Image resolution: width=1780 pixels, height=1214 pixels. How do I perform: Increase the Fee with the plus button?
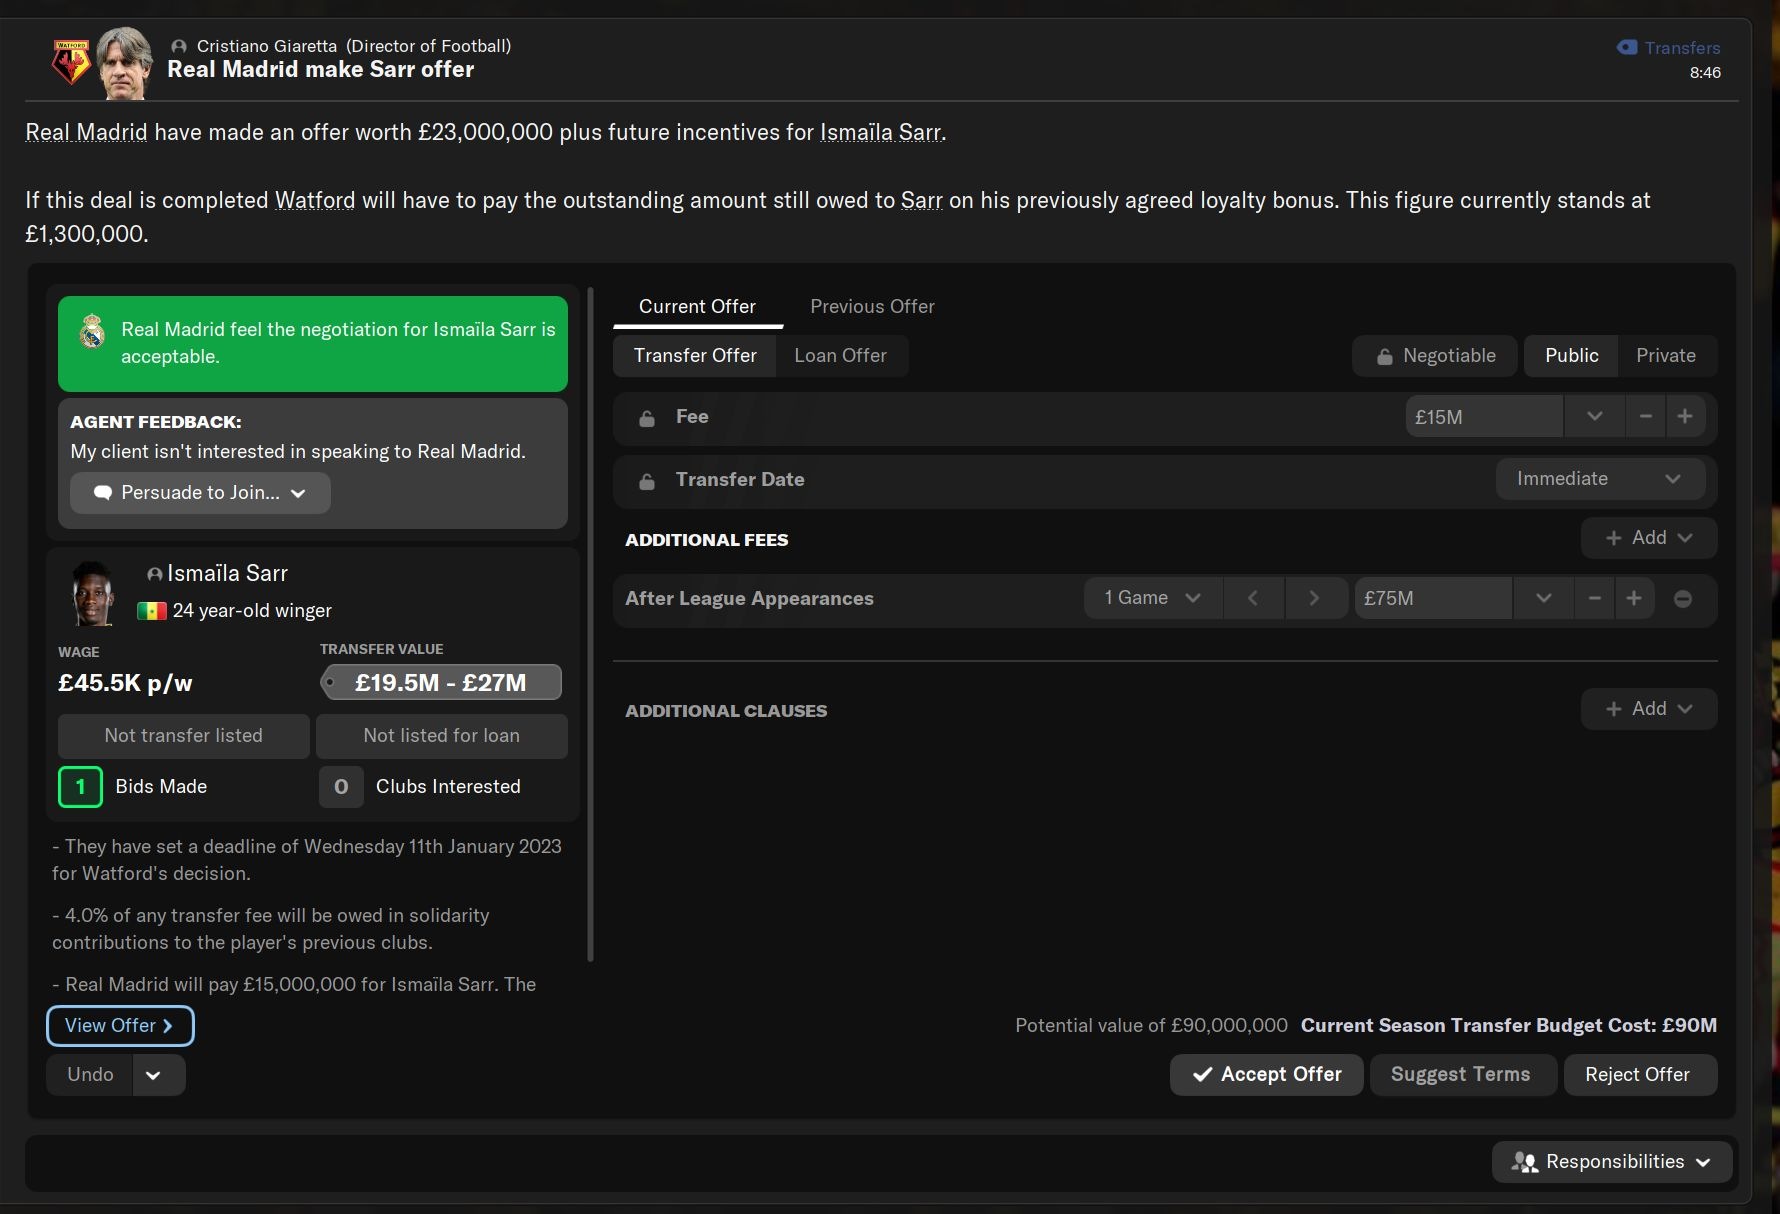click(1685, 416)
